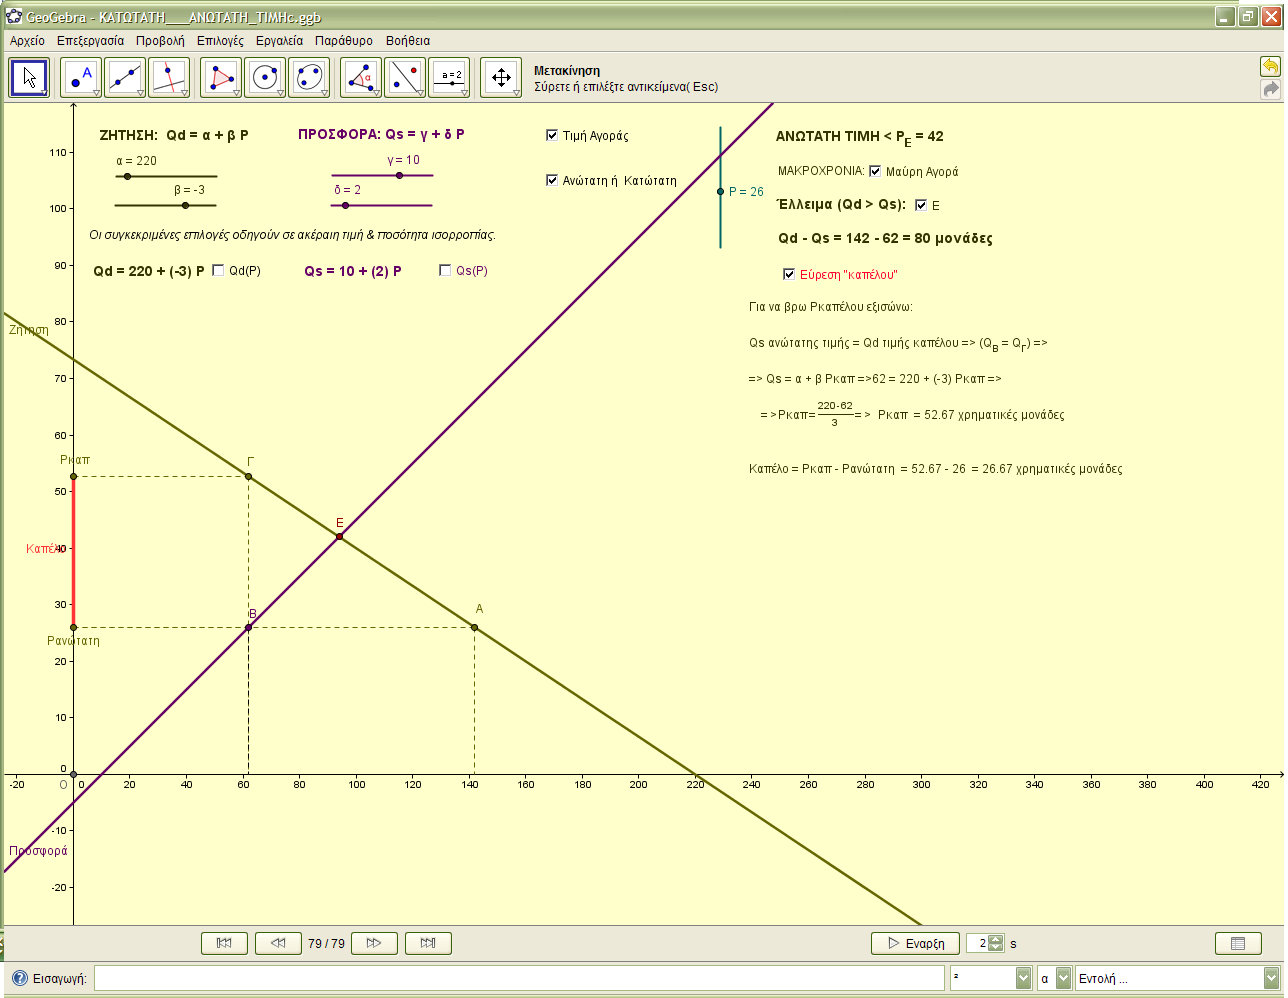Select the Angle tool
Screen dimensions: 1288x998
pos(361,77)
